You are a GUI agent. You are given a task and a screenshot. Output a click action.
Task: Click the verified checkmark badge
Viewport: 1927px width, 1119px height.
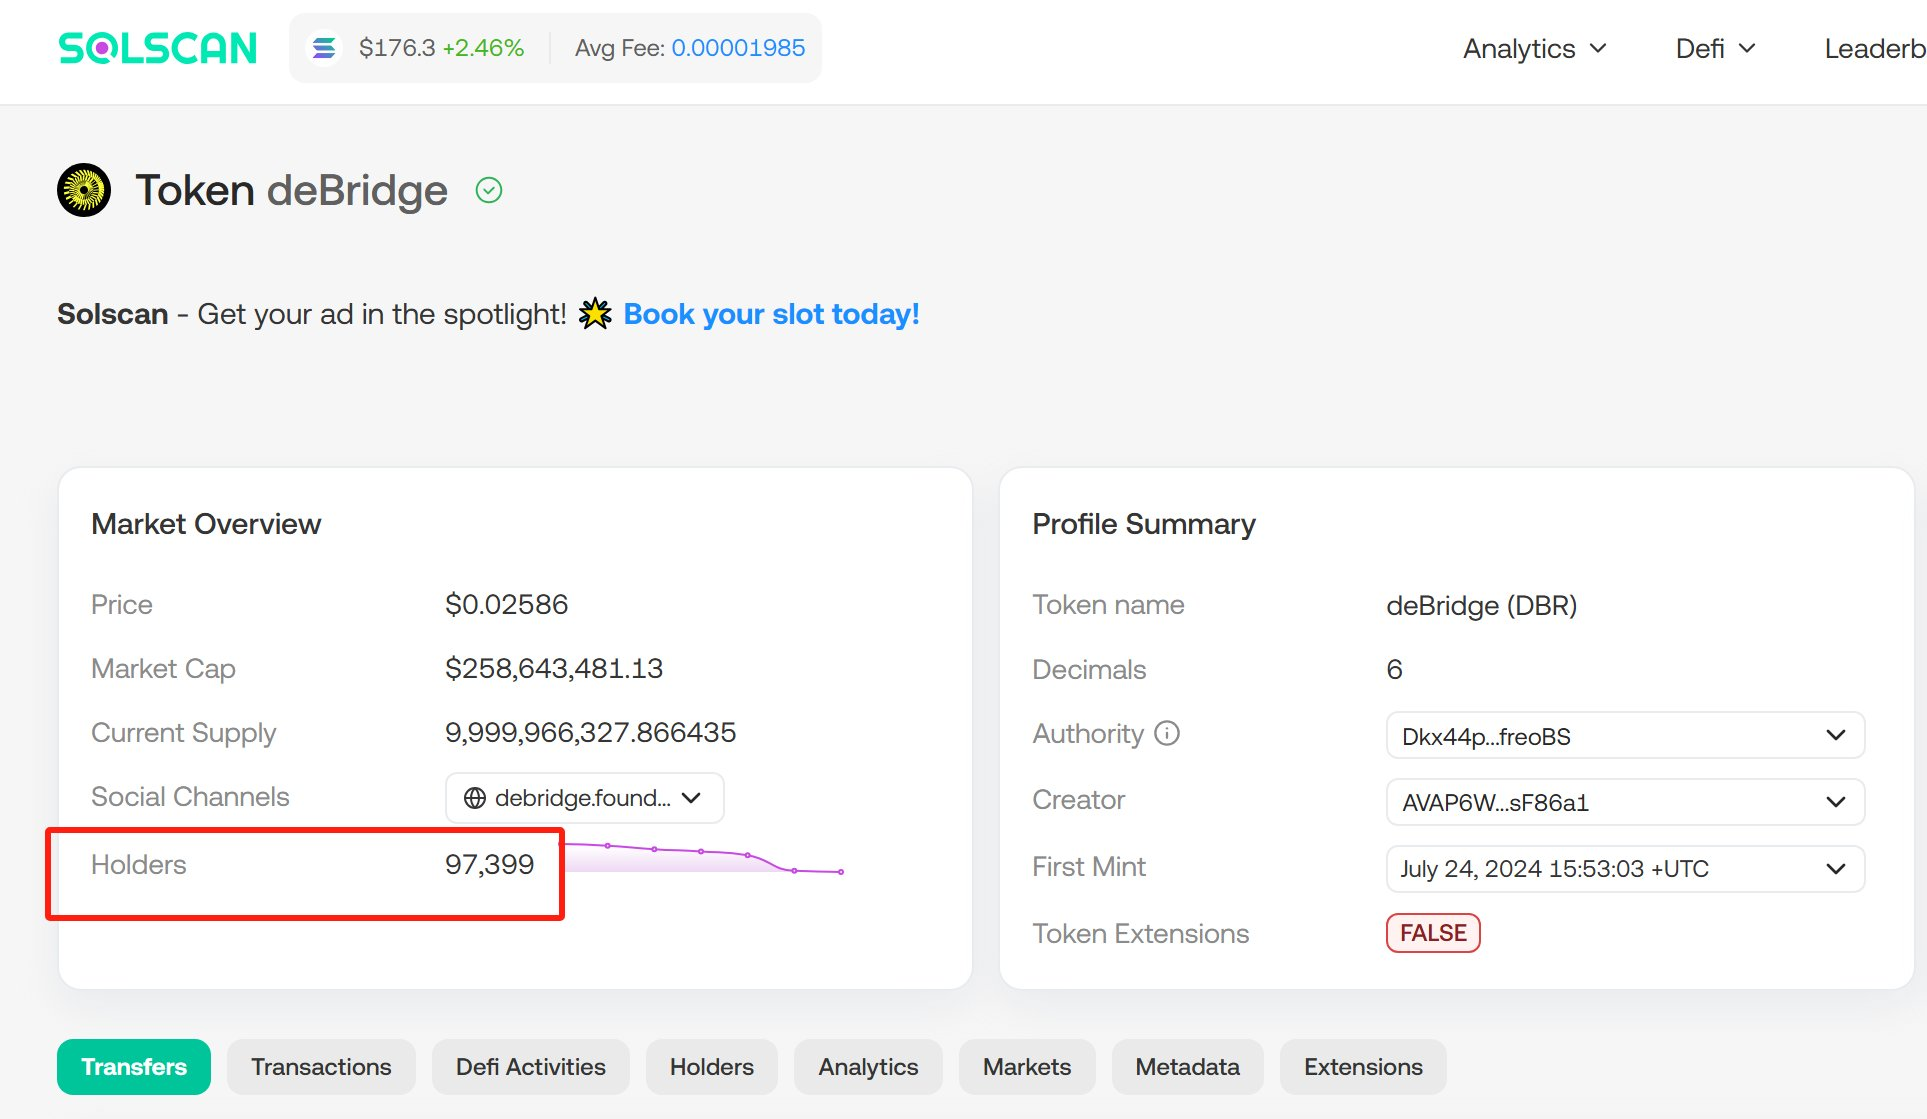point(488,190)
